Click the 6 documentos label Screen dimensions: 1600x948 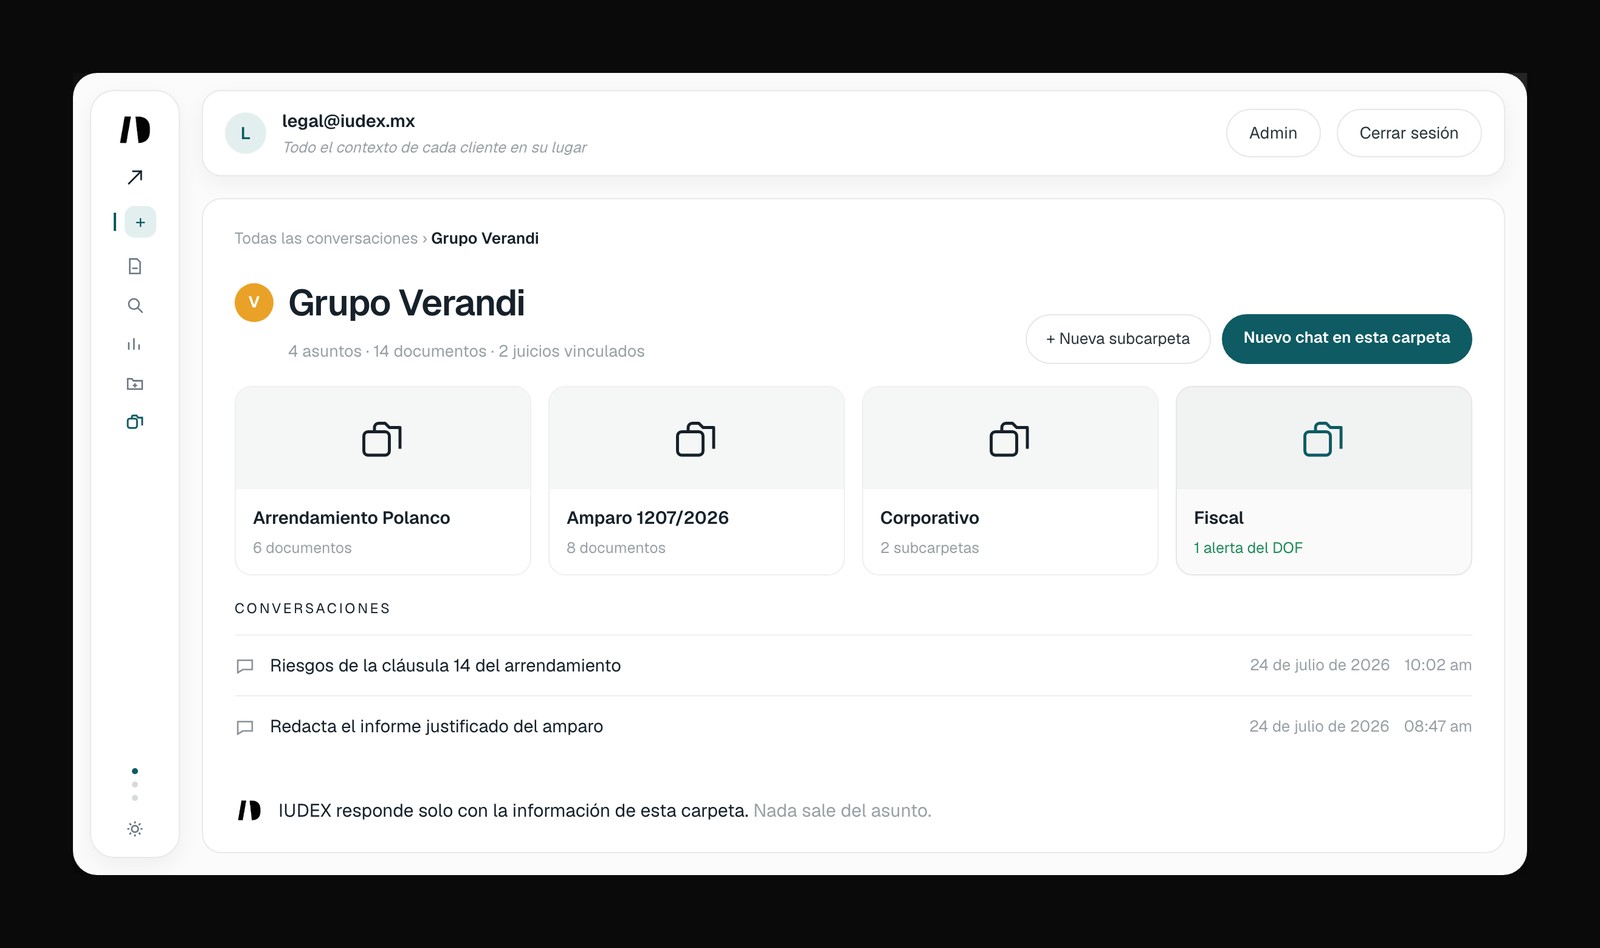[302, 548]
